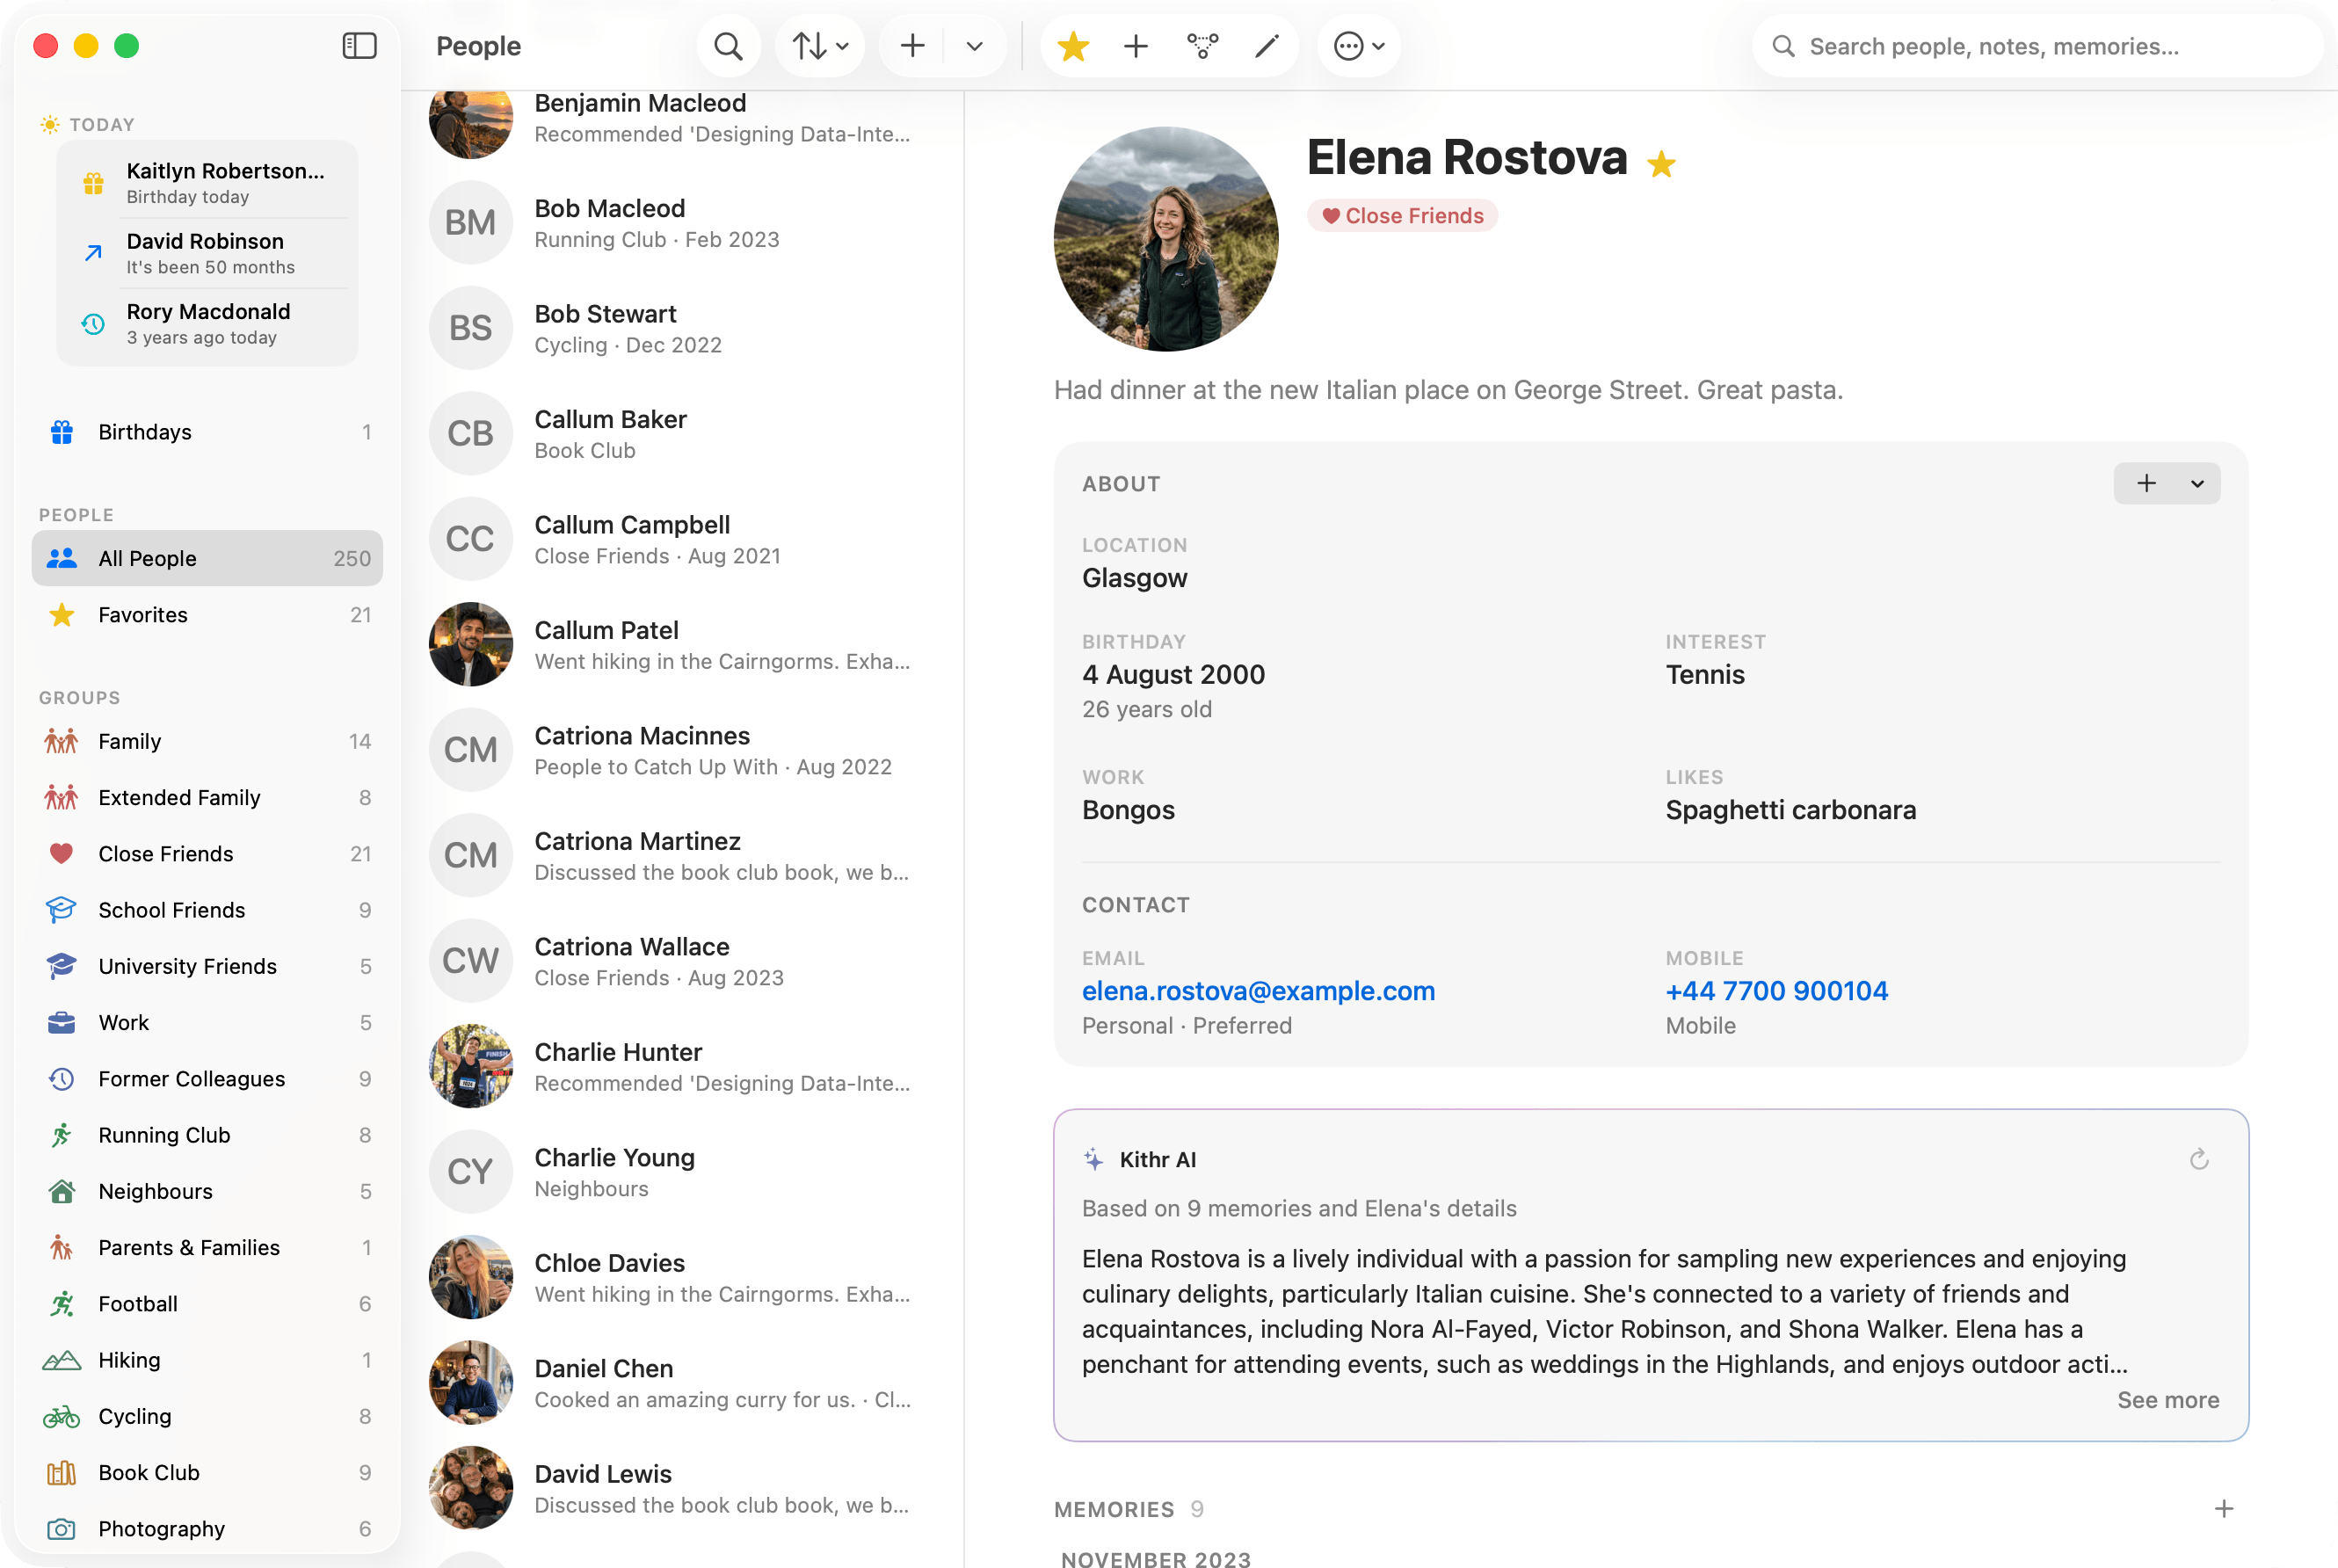Focus the Search people, notes, memories field
The width and height of the screenshot is (2338, 1568).
[2038, 46]
